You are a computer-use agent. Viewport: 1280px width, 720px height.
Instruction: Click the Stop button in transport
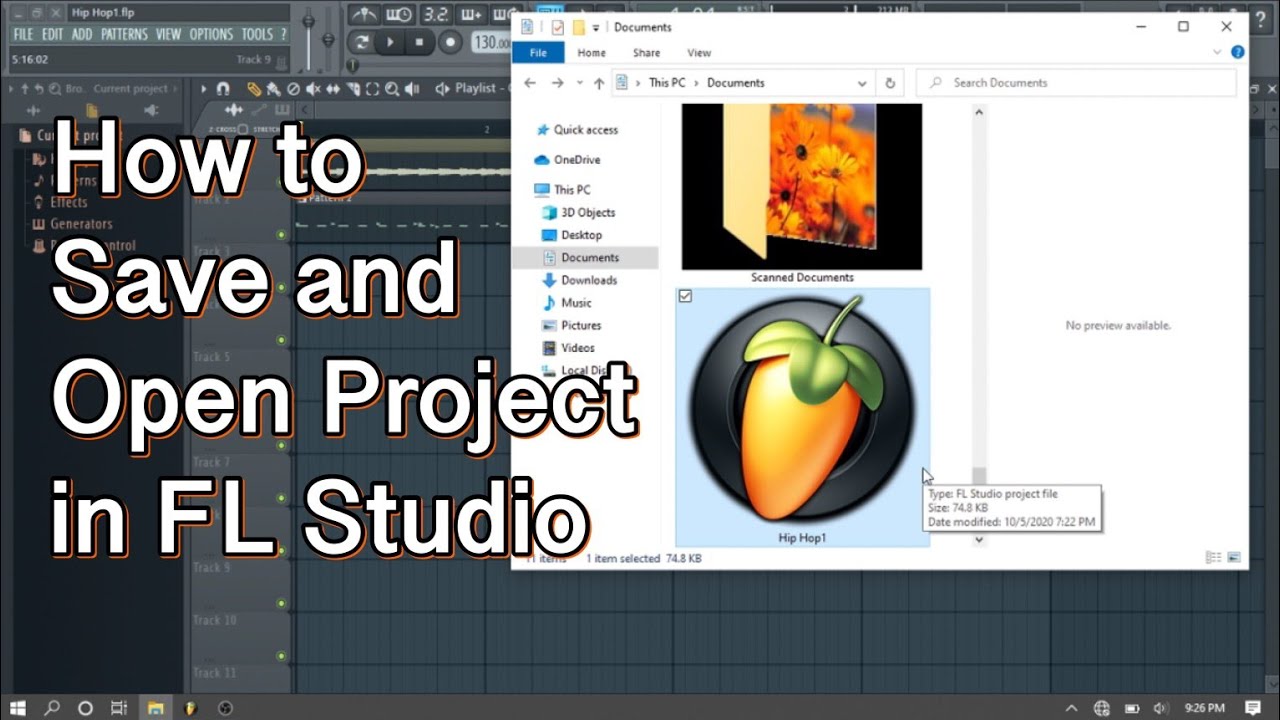pos(419,42)
